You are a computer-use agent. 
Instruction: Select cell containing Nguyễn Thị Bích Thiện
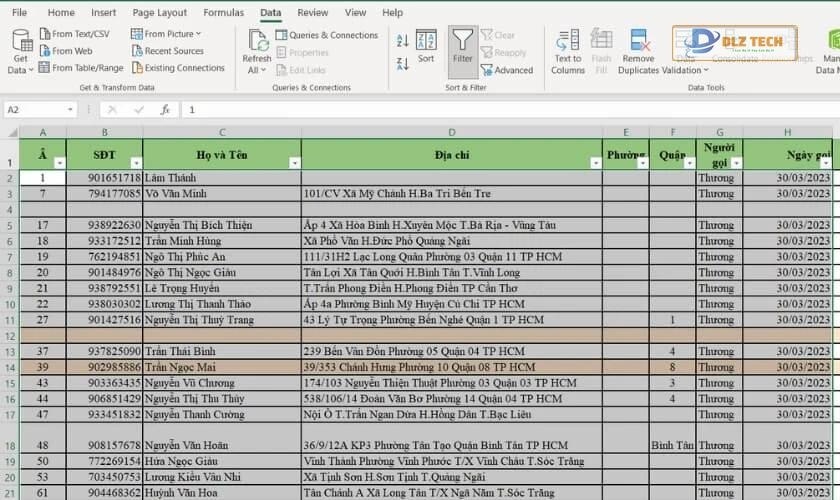tap(198, 226)
